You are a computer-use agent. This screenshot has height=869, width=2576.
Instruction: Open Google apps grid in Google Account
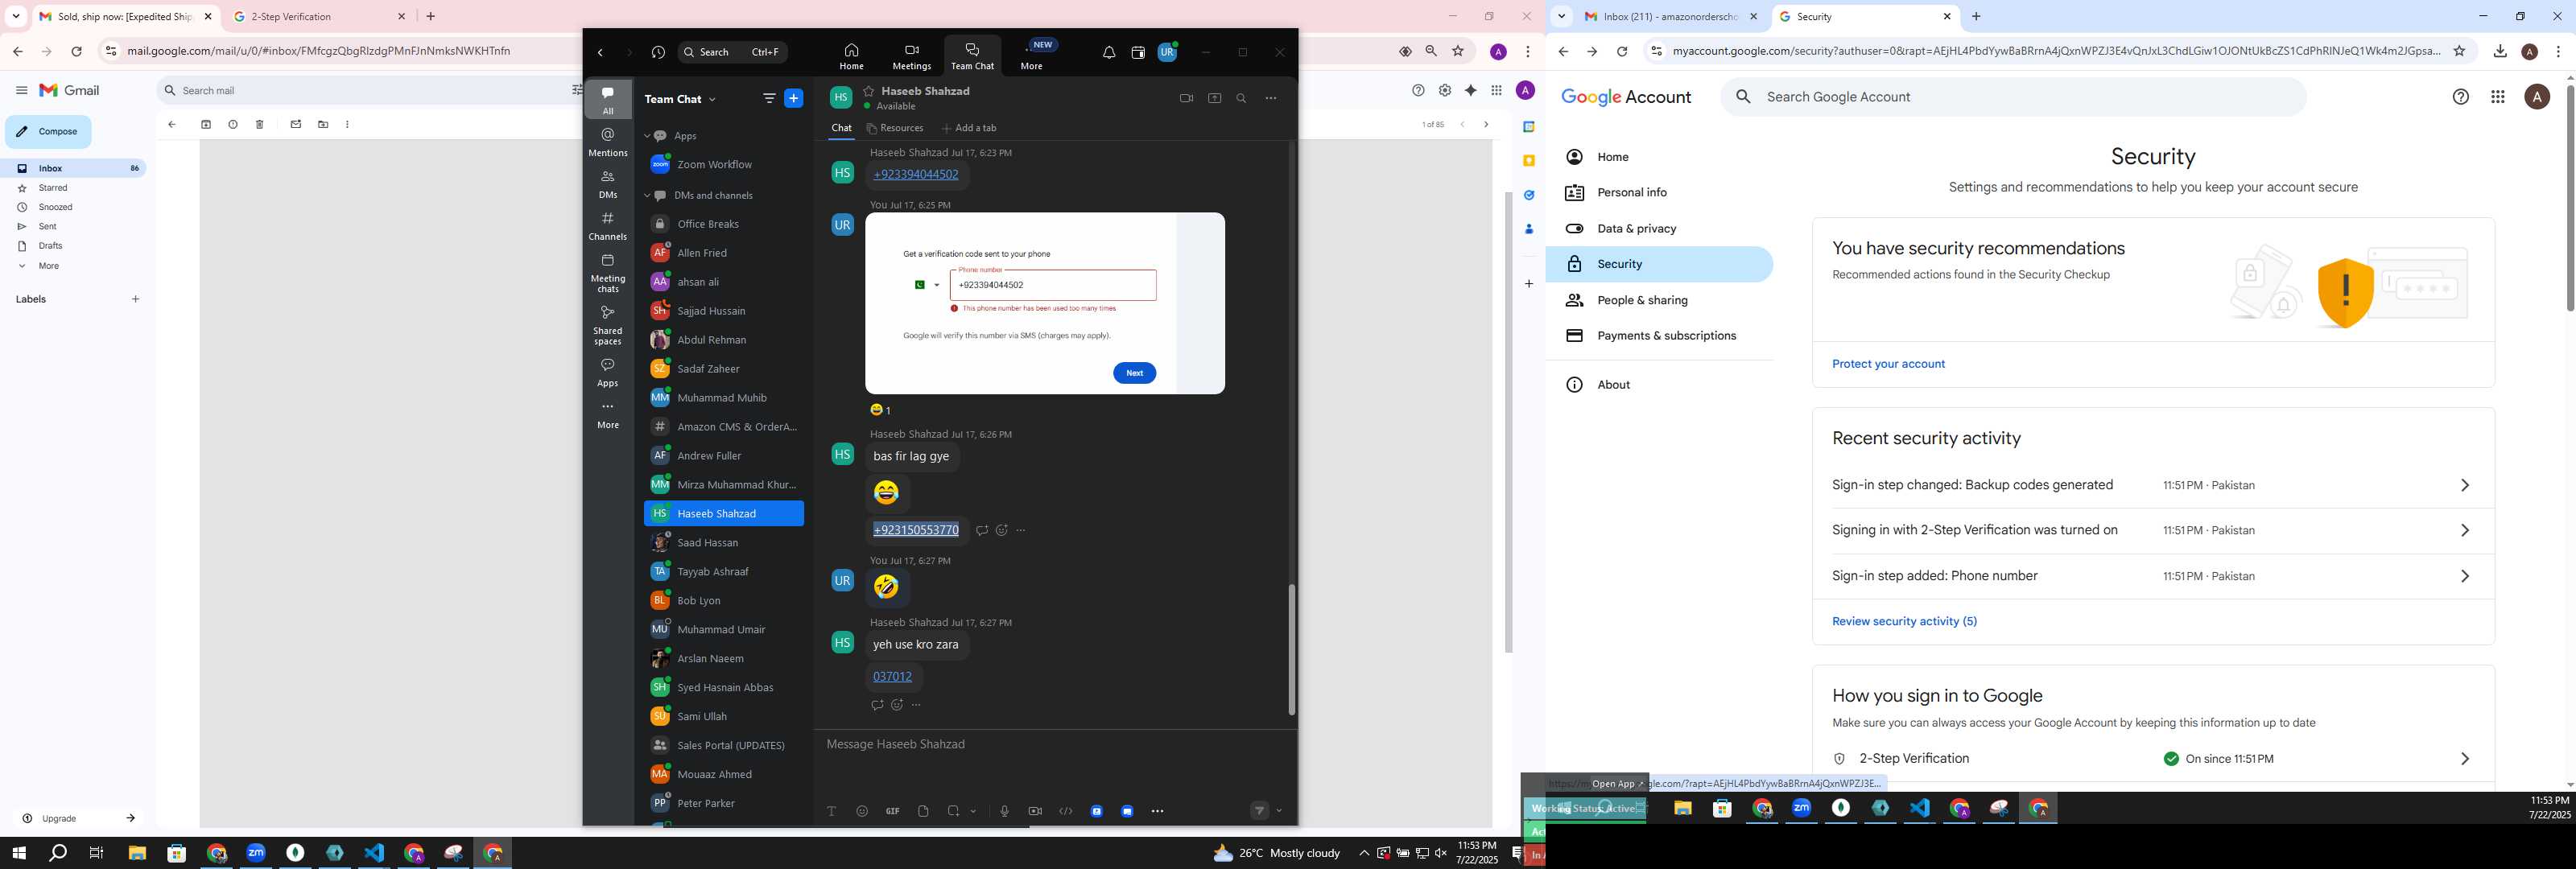click(2498, 97)
